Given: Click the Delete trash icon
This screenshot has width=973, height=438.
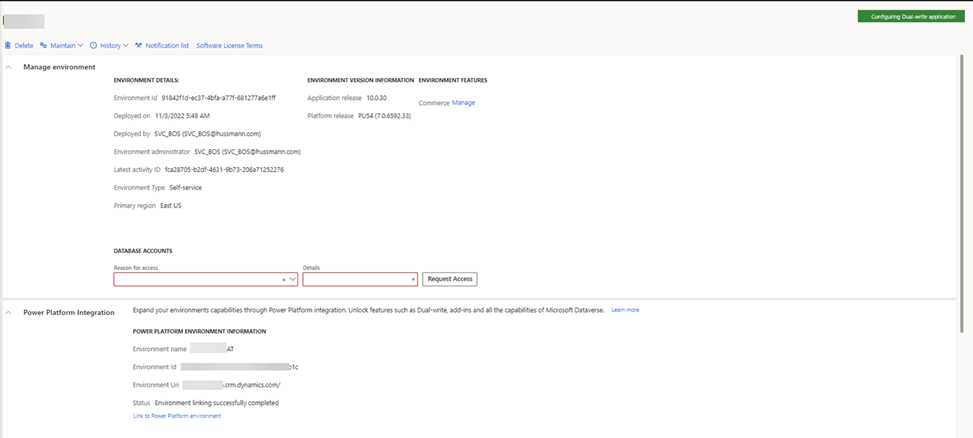Looking at the screenshot, I should tap(8, 45).
